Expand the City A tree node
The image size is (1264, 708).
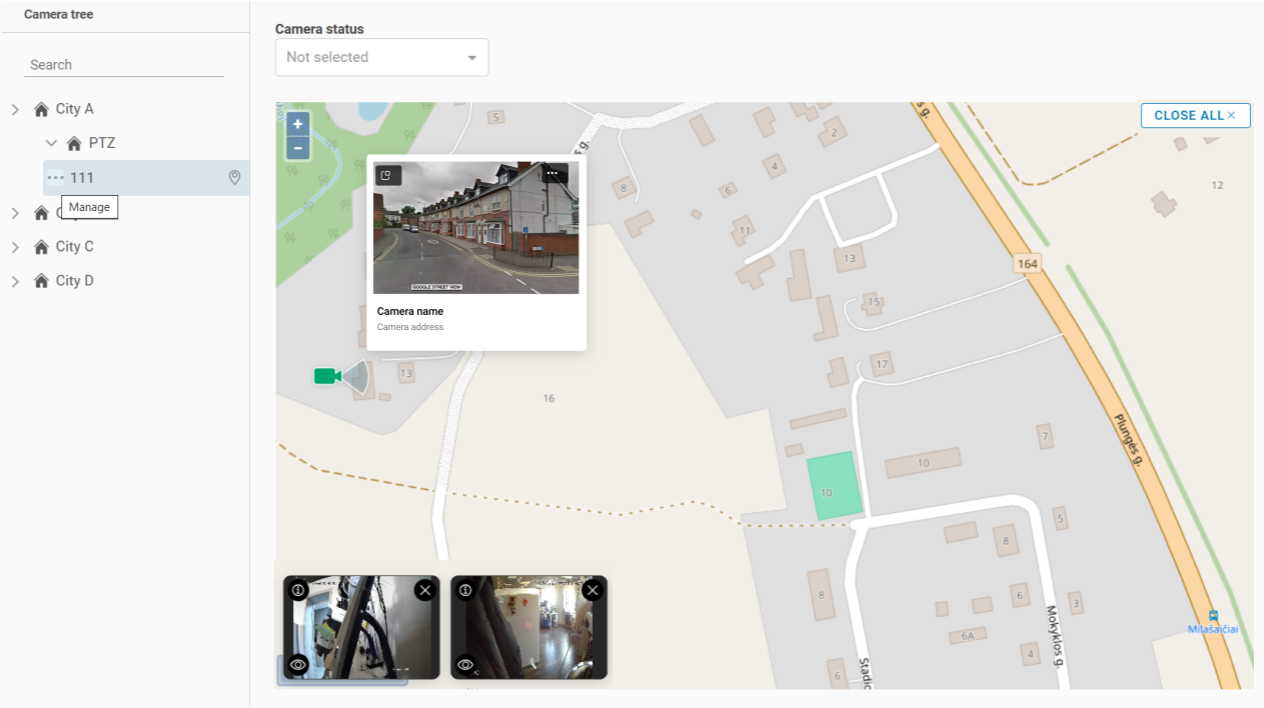tap(15, 109)
